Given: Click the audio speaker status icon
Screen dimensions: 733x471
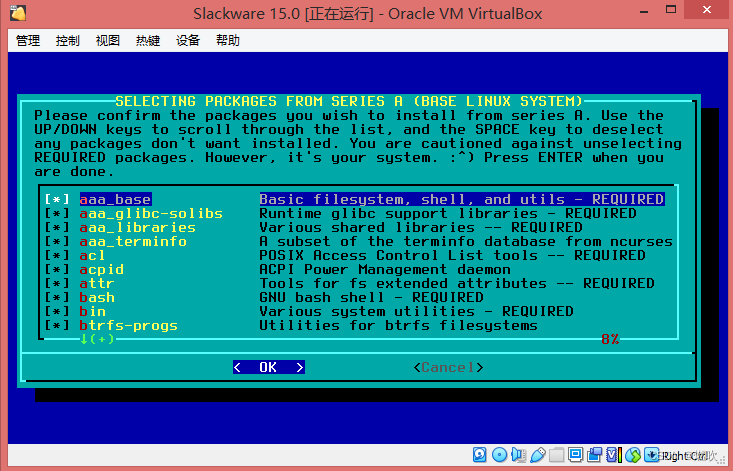Looking at the screenshot, I should 519,455.
